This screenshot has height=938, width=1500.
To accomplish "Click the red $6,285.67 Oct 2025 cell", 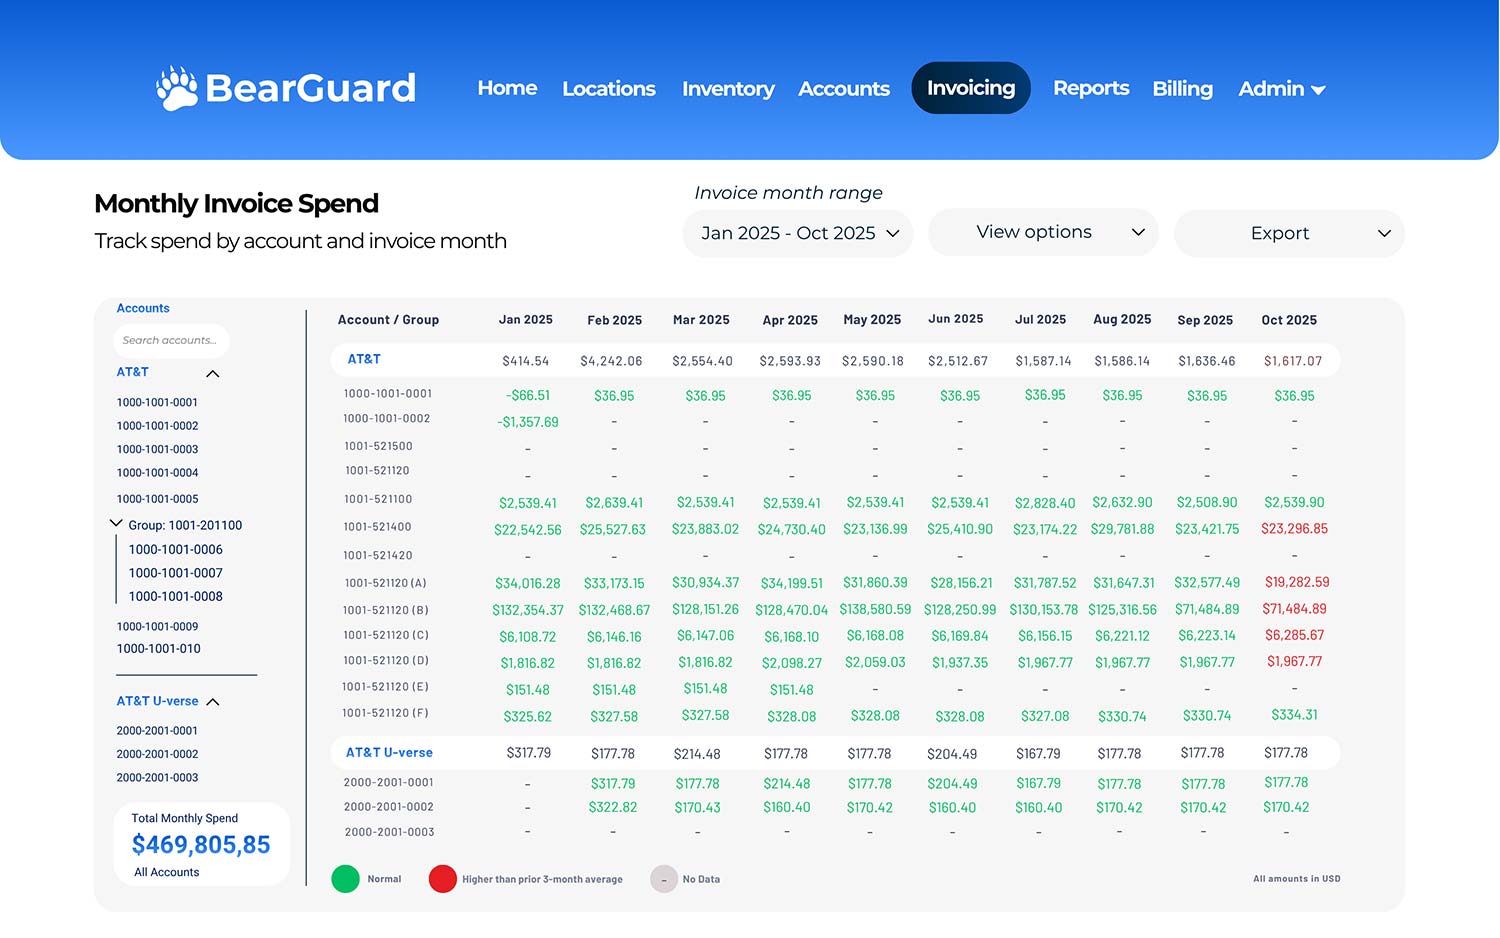I will 1294,635.
